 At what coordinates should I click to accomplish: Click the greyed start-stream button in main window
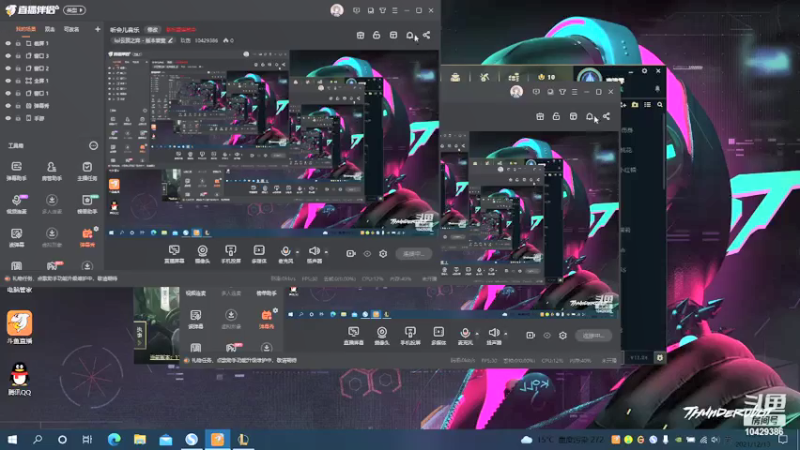413,254
